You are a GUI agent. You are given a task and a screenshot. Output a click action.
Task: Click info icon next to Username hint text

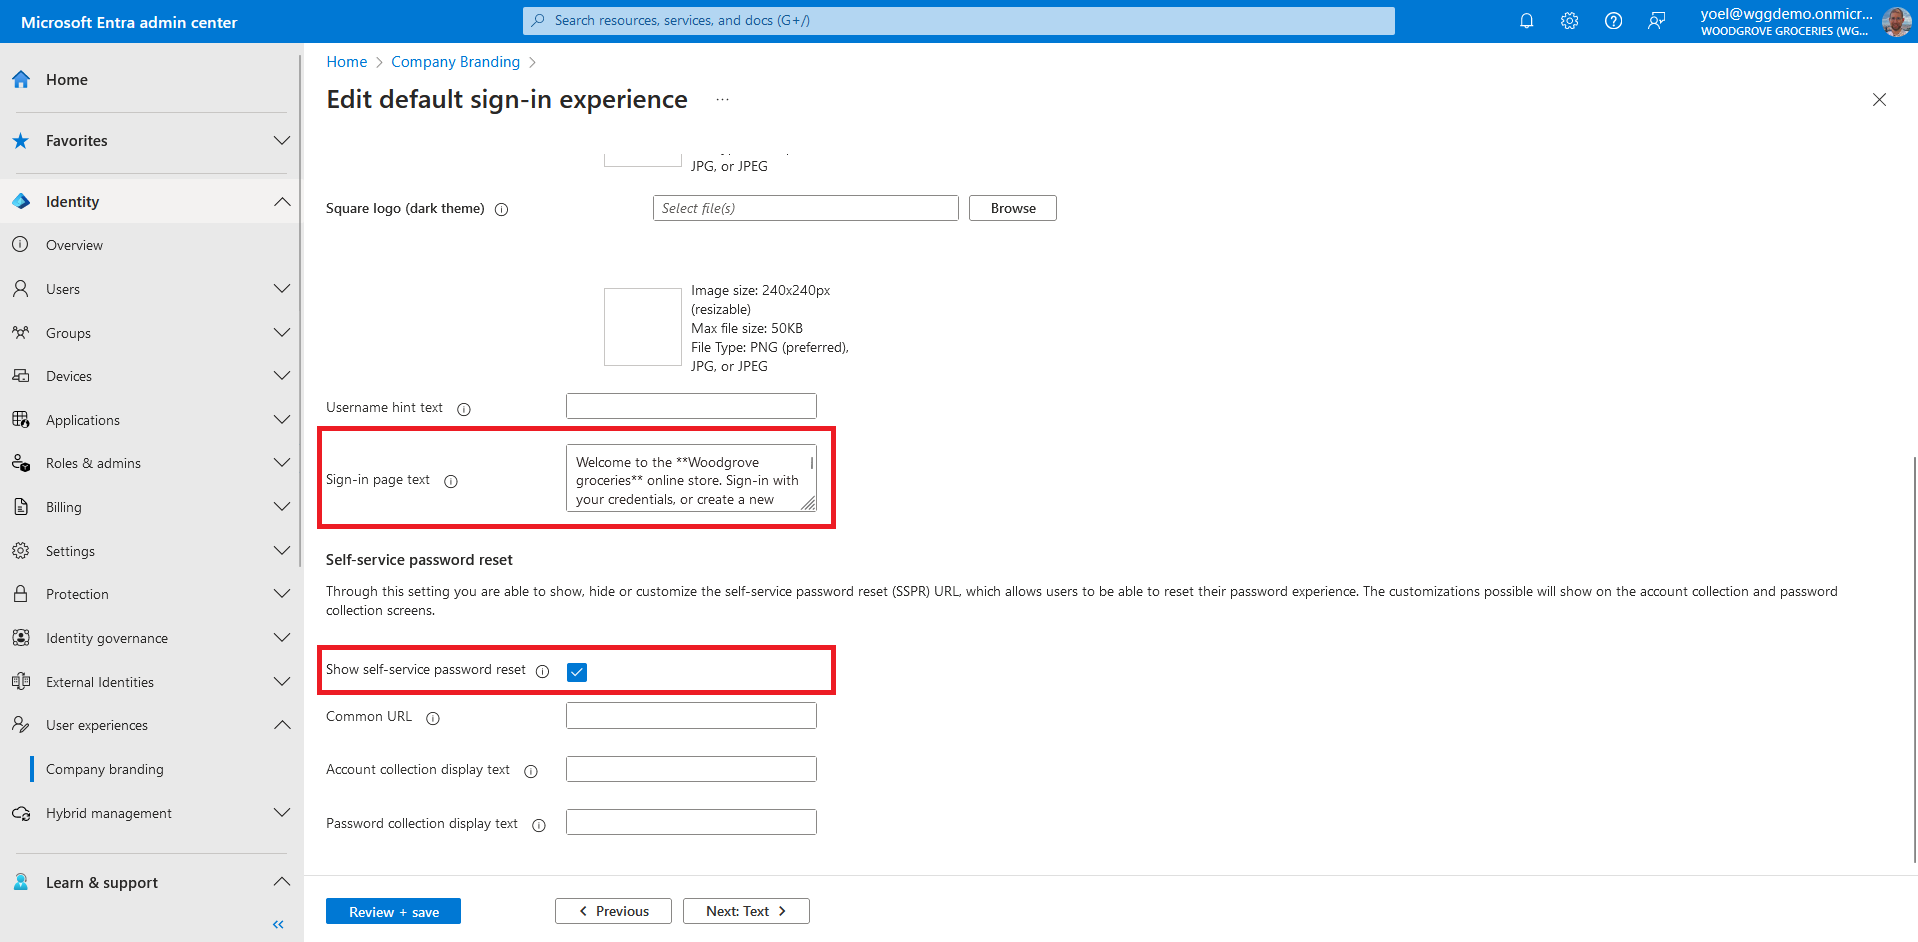tap(464, 409)
